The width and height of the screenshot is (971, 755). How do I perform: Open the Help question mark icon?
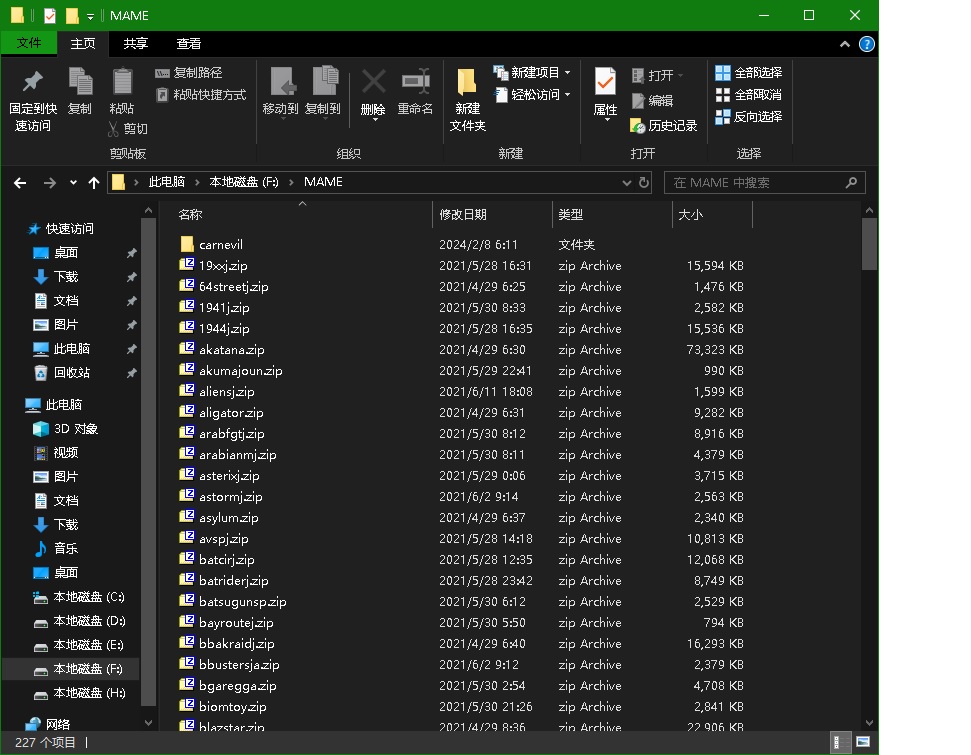point(866,44)
